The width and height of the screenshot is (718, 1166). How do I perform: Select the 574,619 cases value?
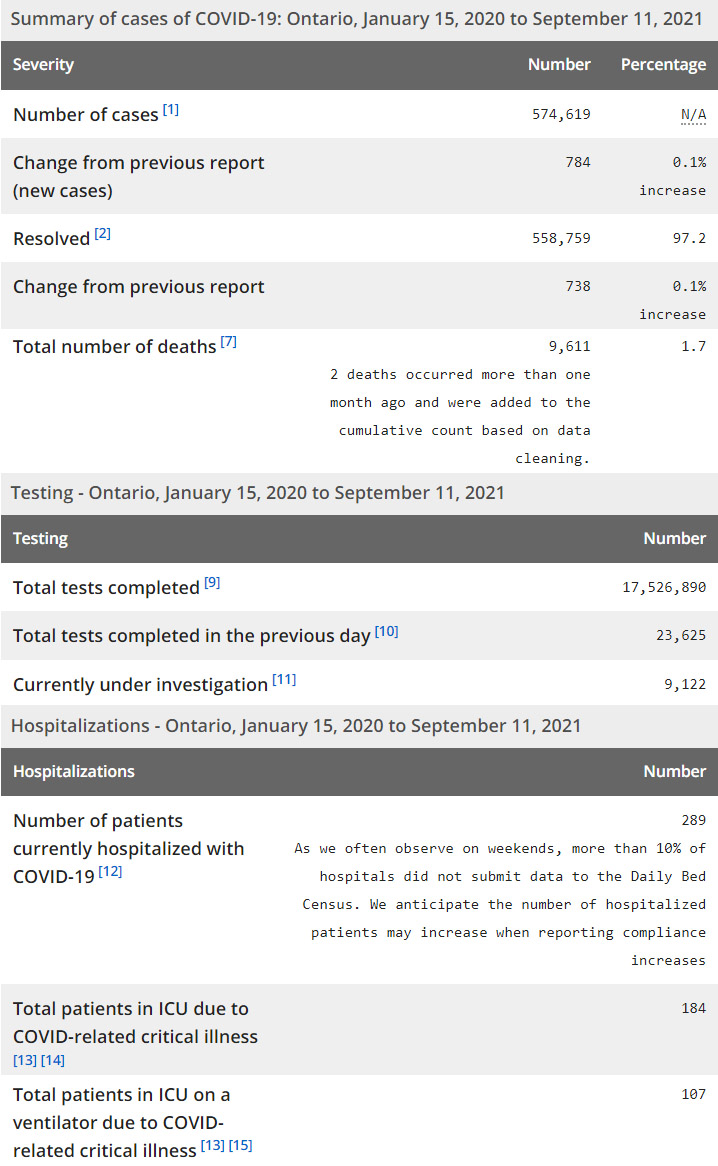[x=561, y=115]
